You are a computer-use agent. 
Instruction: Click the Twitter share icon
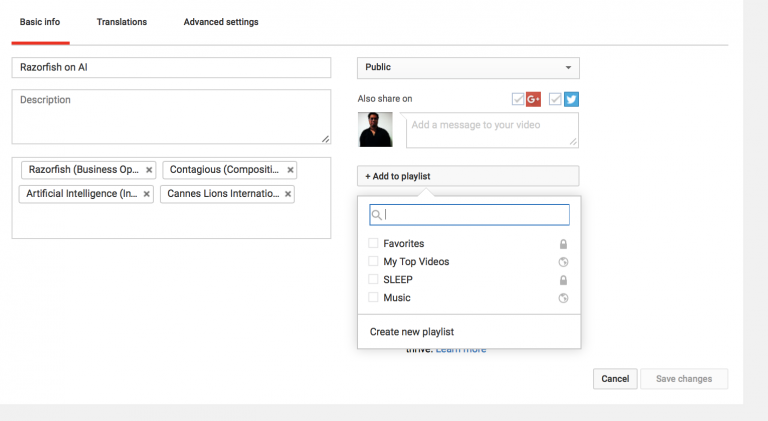(x=571, y=99)
